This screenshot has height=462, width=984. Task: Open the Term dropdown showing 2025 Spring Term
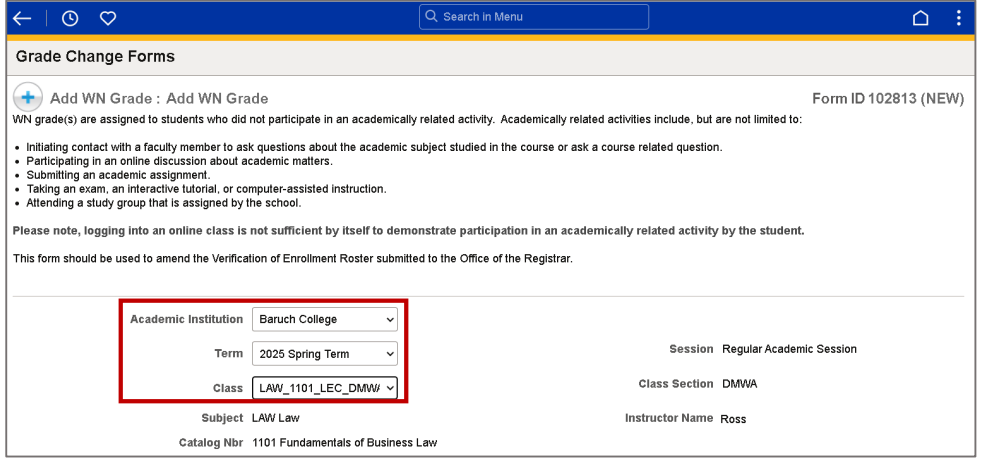click(324, 353)
